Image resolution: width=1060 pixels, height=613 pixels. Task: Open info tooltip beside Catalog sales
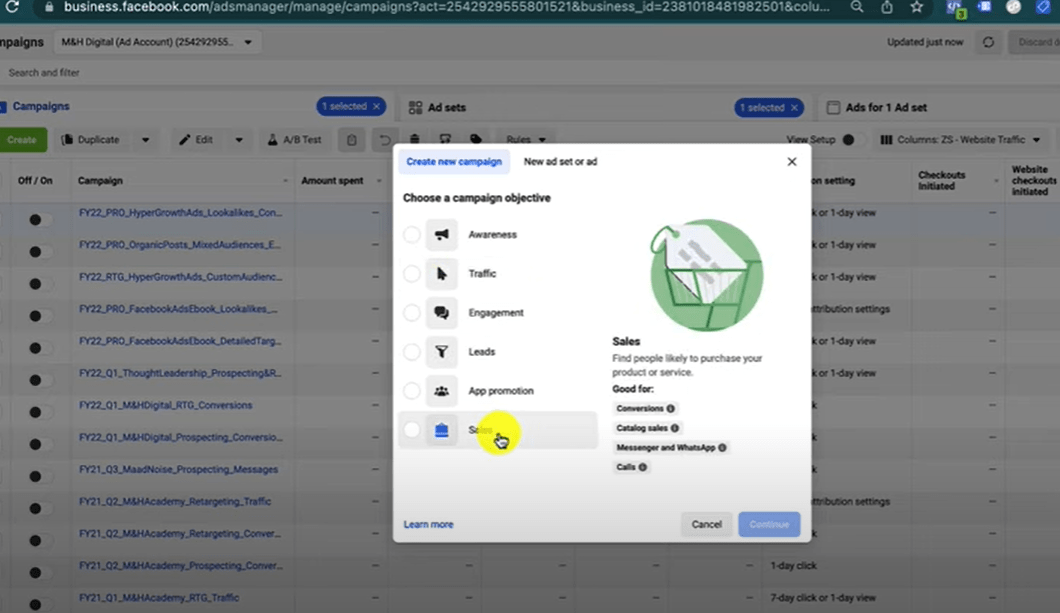coord(675,428)
